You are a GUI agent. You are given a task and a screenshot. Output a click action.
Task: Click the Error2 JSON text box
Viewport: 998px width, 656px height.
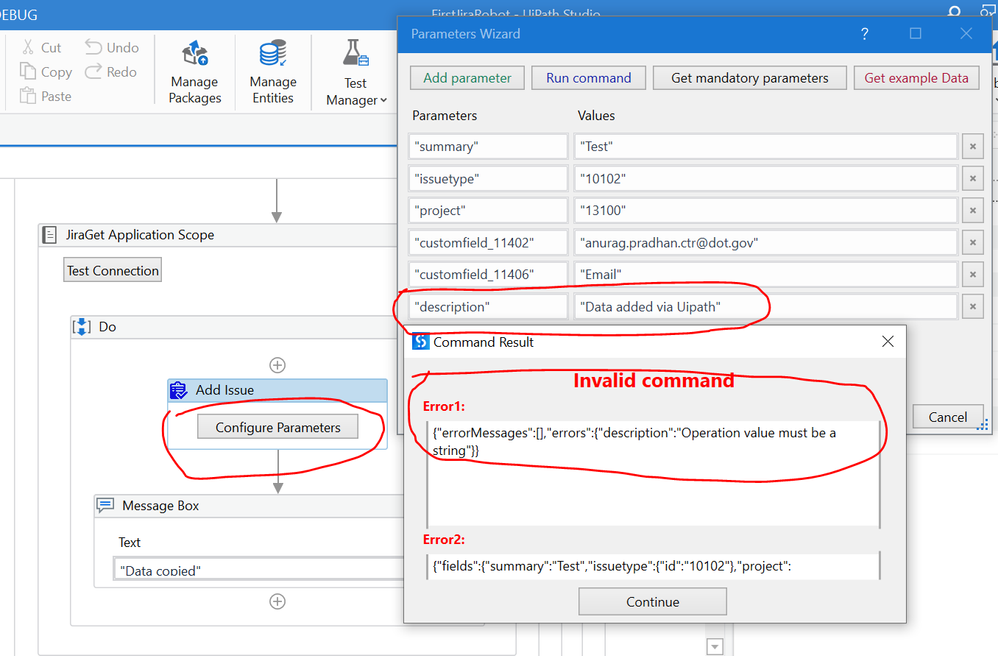653,566
